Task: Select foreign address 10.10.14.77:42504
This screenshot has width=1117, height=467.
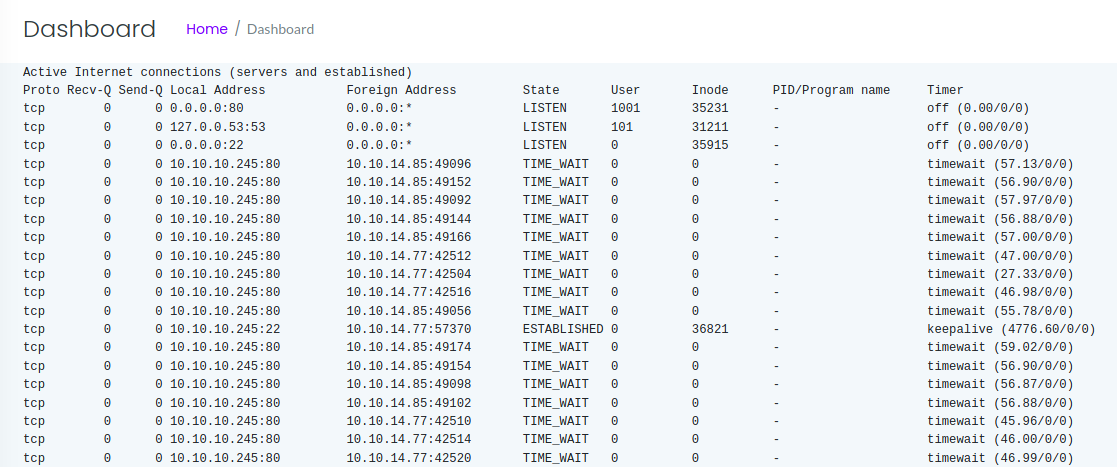Action: point(409,274)
